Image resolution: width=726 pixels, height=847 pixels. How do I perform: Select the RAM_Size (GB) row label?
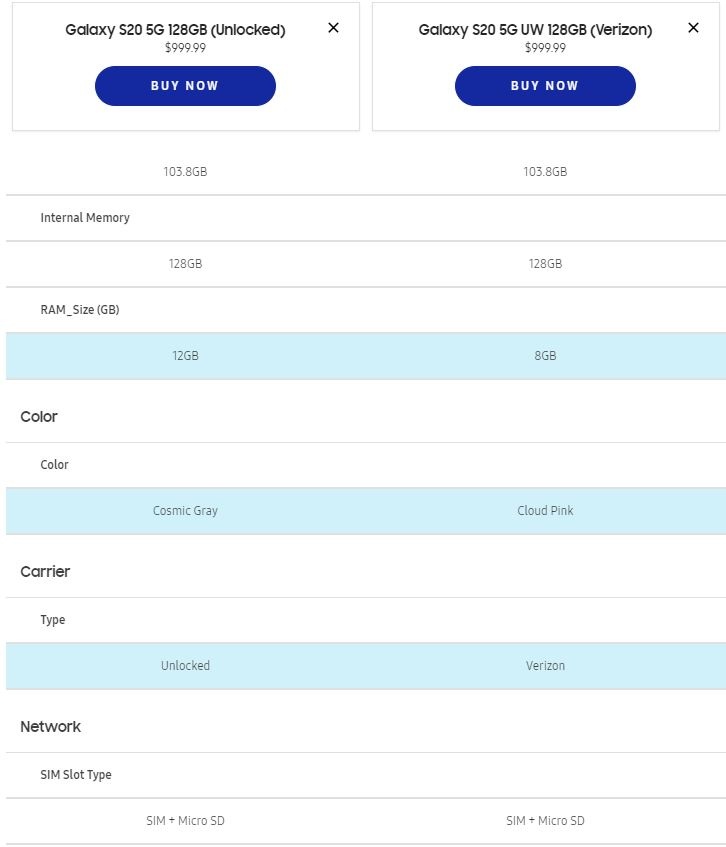(80, 310)
